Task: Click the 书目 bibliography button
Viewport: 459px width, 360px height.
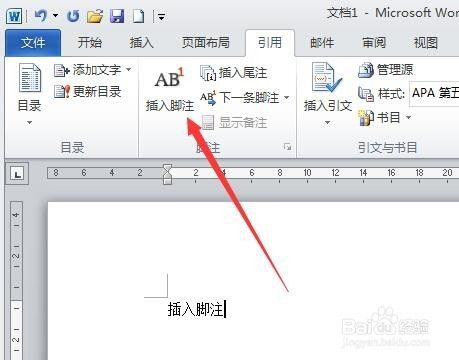Action: point(380,117)
